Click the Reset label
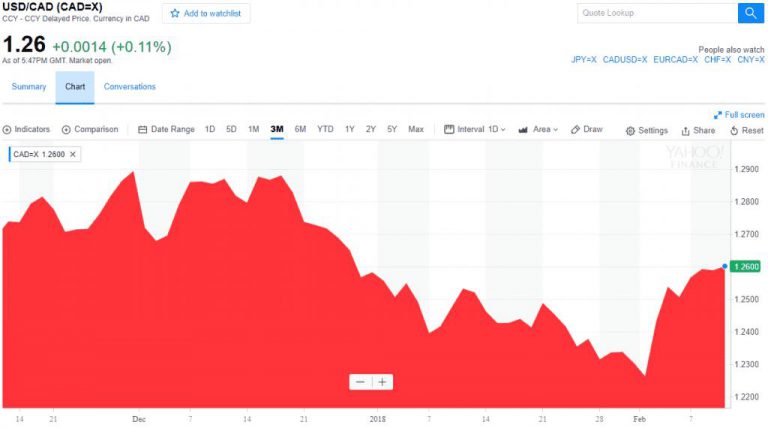 pos(752,130)
